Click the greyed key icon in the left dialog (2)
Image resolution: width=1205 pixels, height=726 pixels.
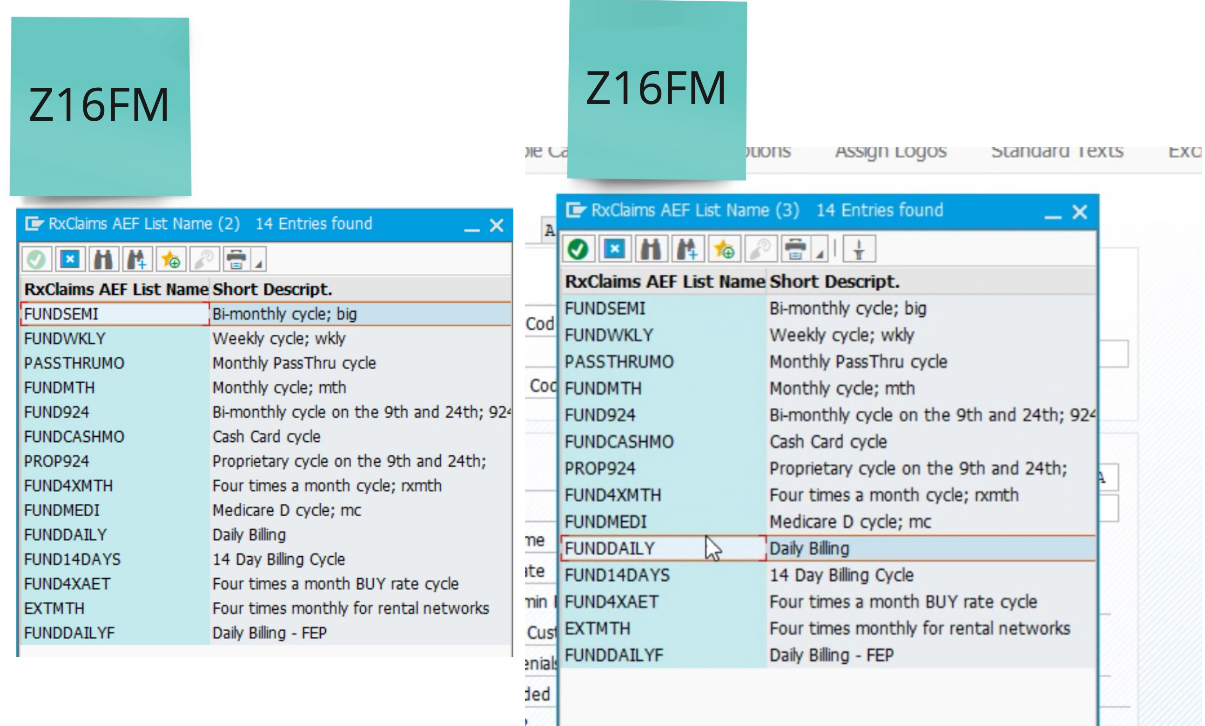point(203,260)
